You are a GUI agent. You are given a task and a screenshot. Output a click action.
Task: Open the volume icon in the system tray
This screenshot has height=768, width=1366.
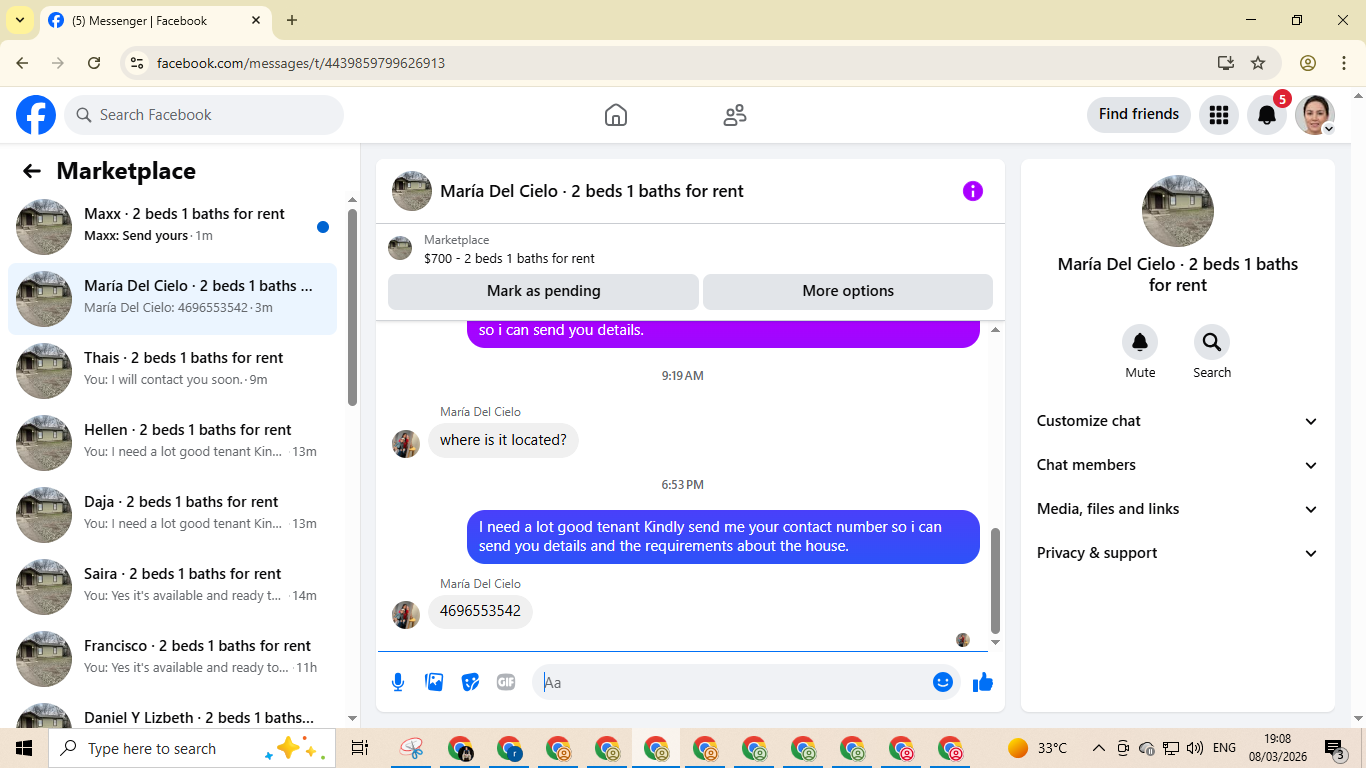[x=1194, y=748]
